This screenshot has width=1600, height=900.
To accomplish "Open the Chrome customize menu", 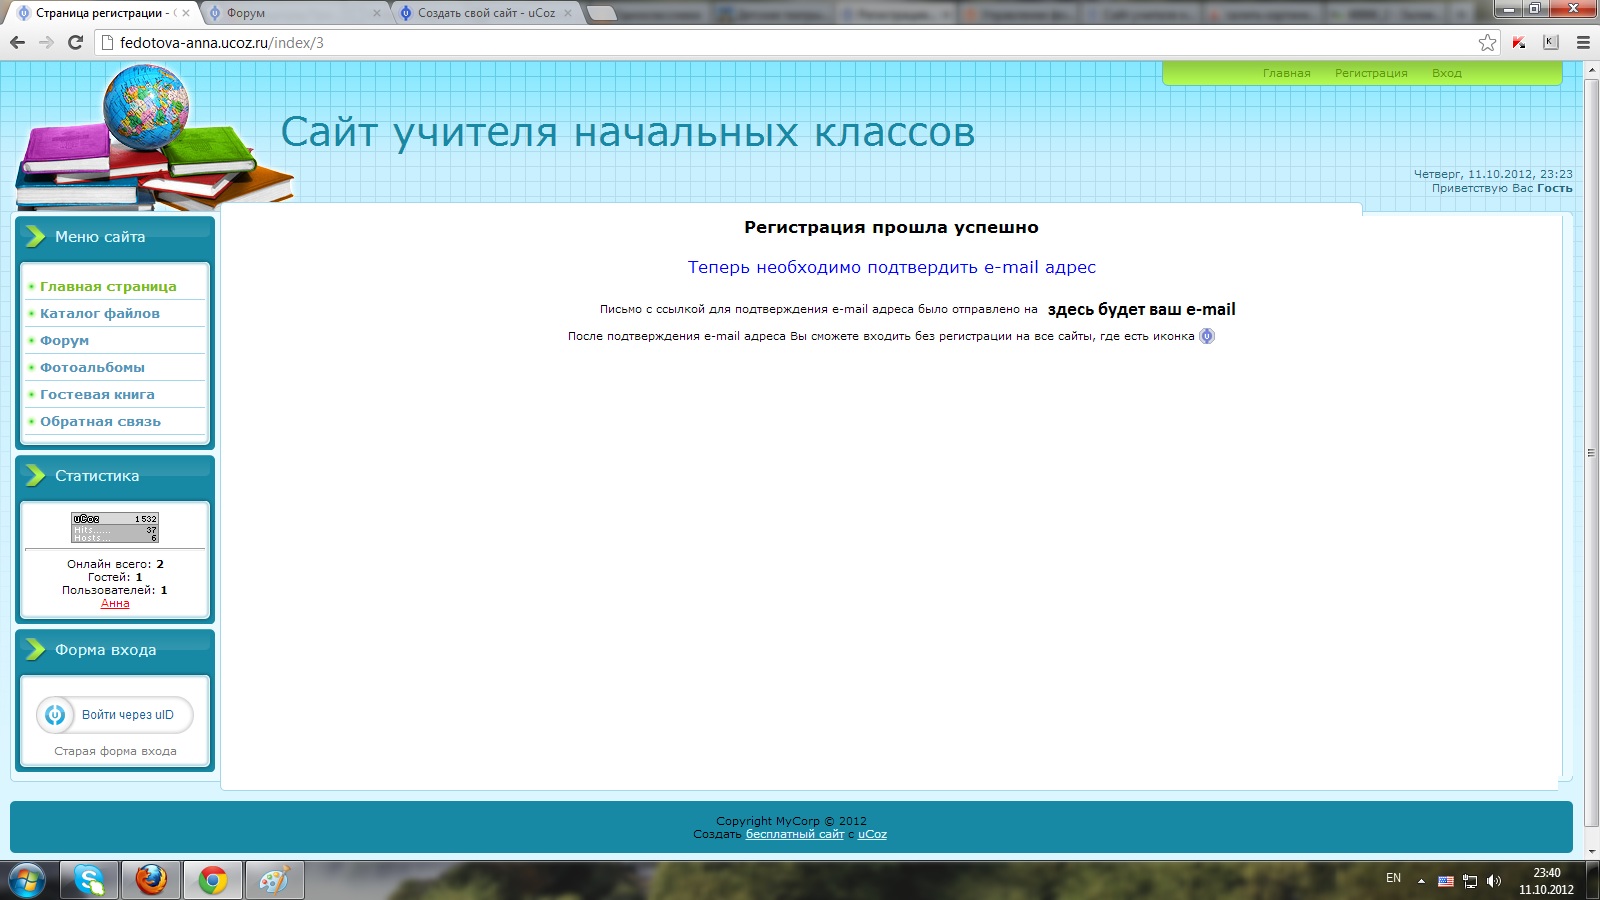I will pyautogui.click(x=1583, y=42).
